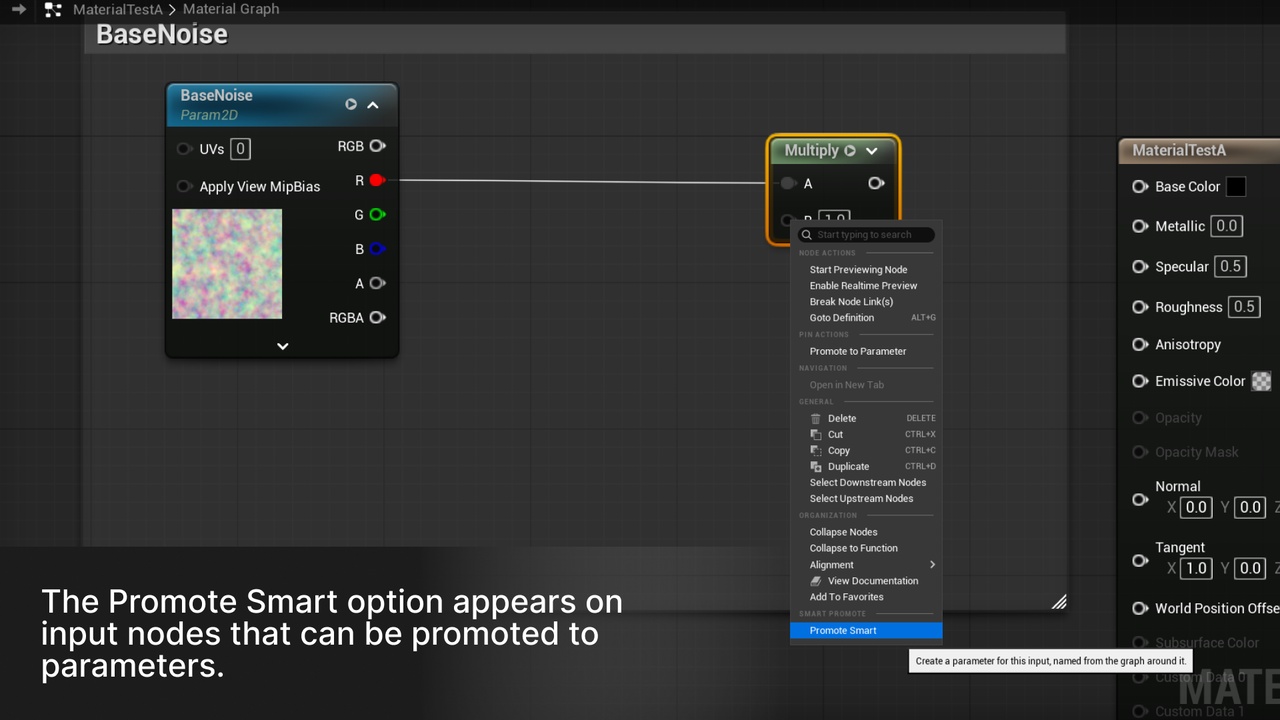Collapse the BaseNoise node with the up chevron
The width and height of the screenshot is (1280, 720).
373,105
